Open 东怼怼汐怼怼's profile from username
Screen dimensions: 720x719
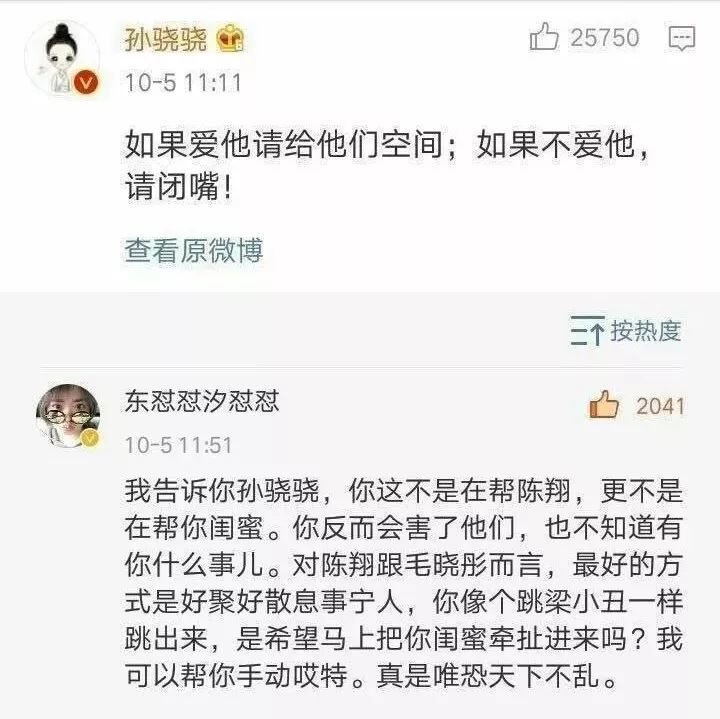[202, 401]
